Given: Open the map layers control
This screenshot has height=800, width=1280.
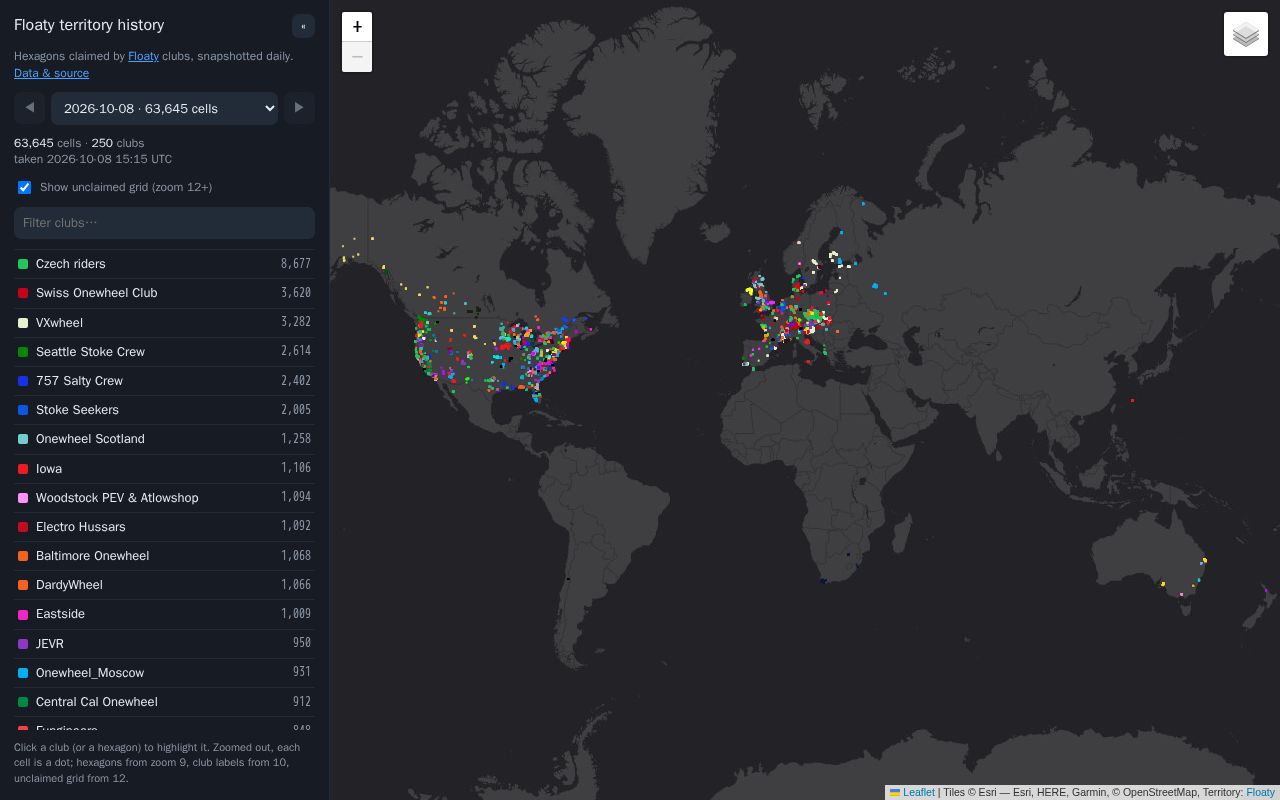Looking at the screenshot, I should [x=1246, y=34].
